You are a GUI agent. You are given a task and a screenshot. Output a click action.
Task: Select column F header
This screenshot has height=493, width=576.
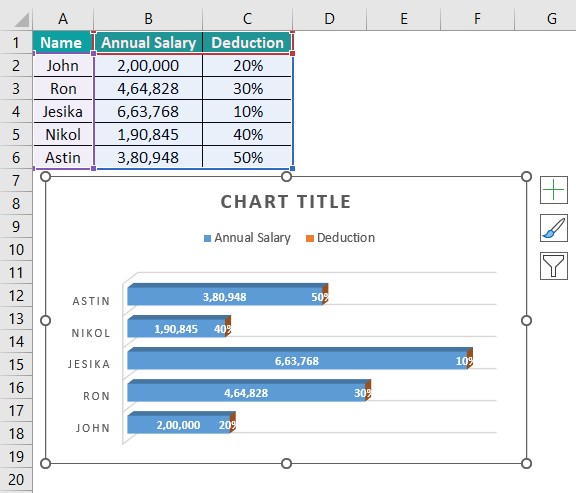(x=477, y=18)
